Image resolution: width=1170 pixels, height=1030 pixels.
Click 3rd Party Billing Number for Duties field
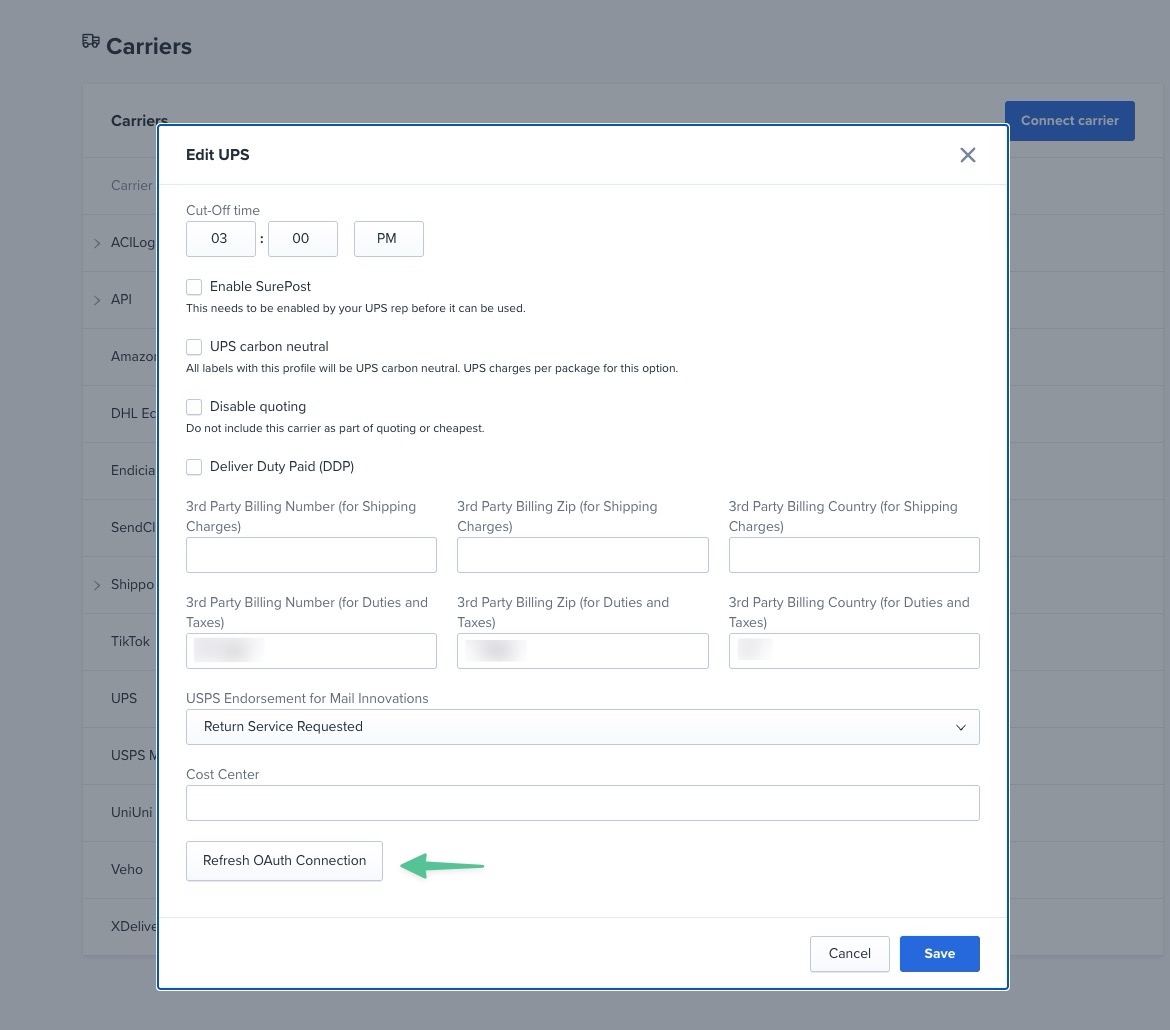pyautogui.click(x=311, y=651)
